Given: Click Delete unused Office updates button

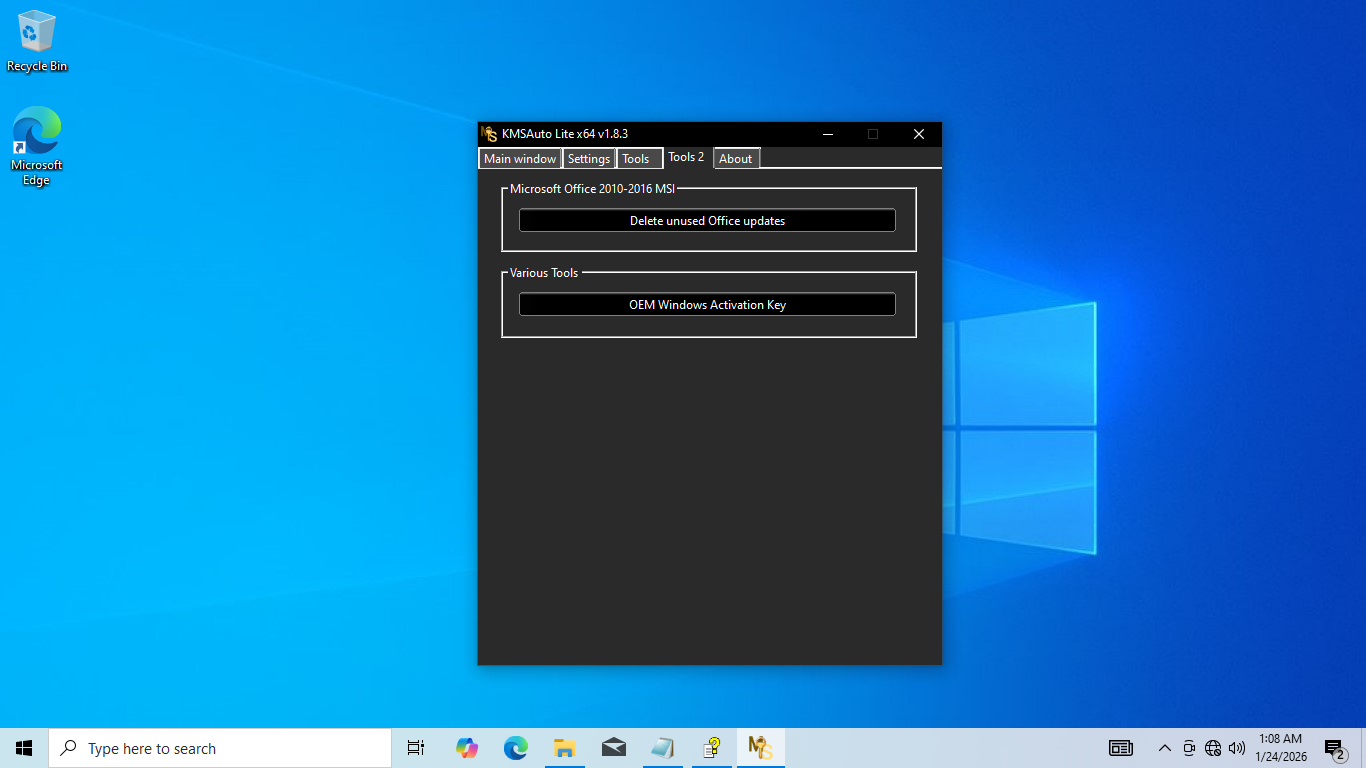Looking at the screenshot, I should coord(707,221).
